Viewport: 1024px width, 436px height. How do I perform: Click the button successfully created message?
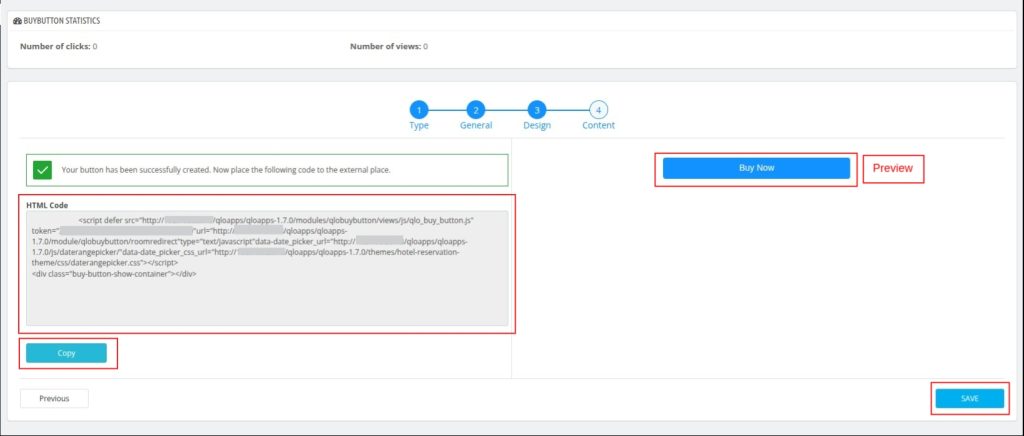(x=226, y=170)
